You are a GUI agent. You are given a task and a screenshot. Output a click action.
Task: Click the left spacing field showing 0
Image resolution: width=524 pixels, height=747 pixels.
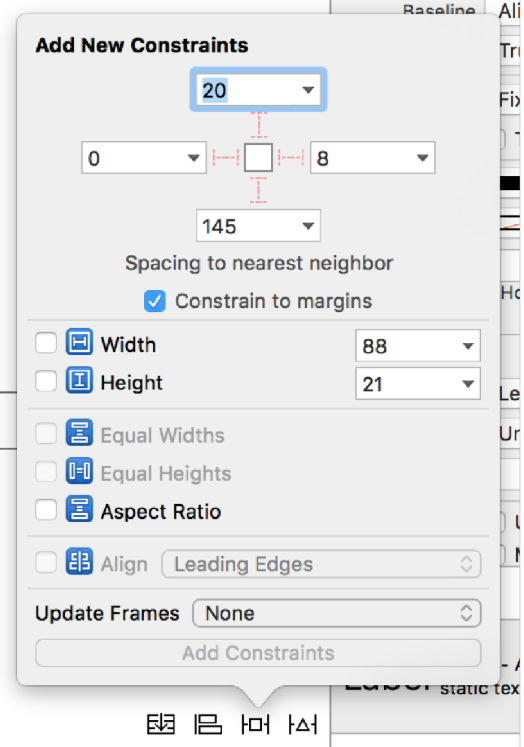(144, 158)
